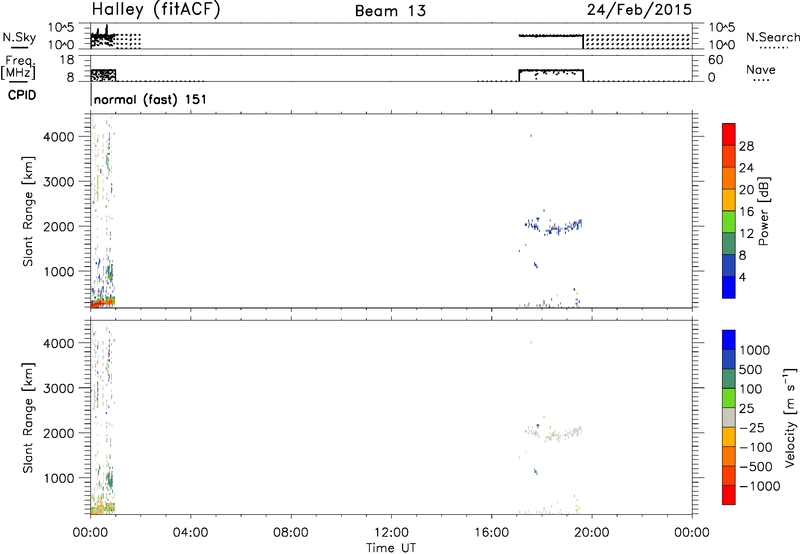The image size is (800, 554).
Task: Click the light green 12-16 dB Power segment
Action: [x=729, y=221]
